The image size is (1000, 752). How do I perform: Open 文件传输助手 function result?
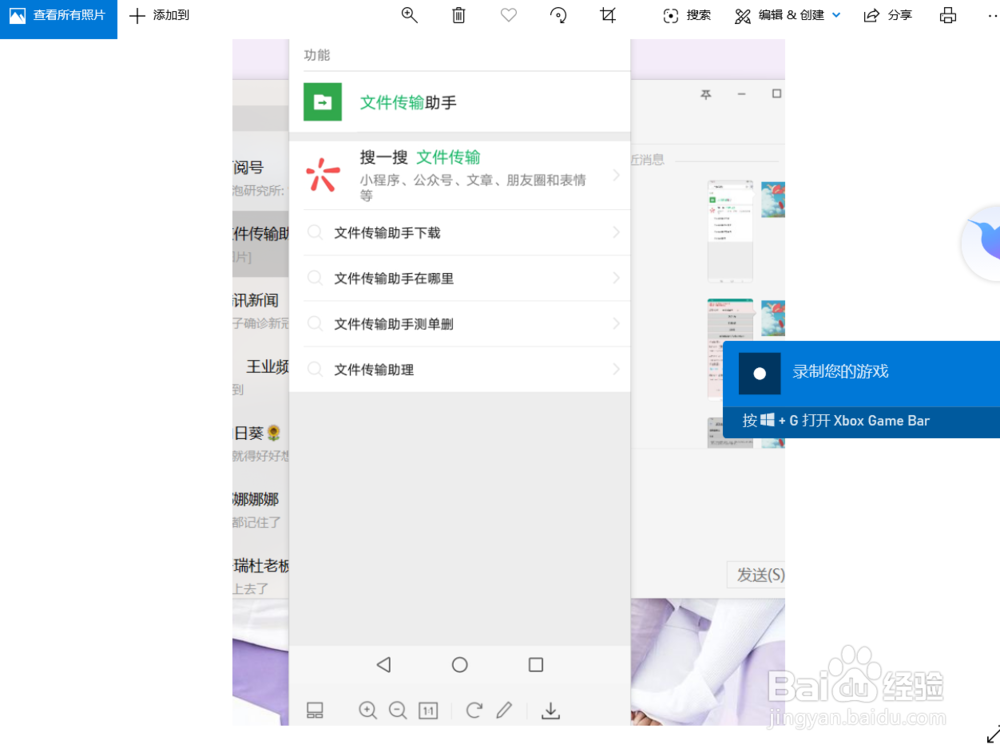coord(460,102)
